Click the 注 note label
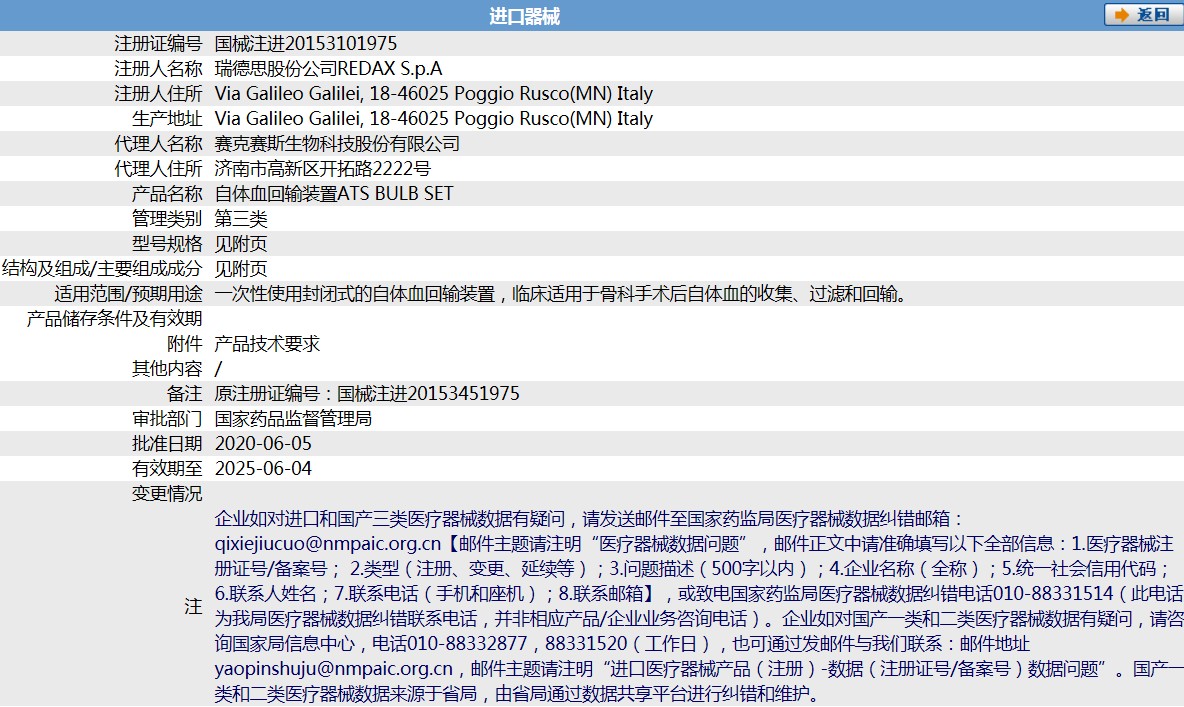1184x707 pixels. tap(194, 606)
